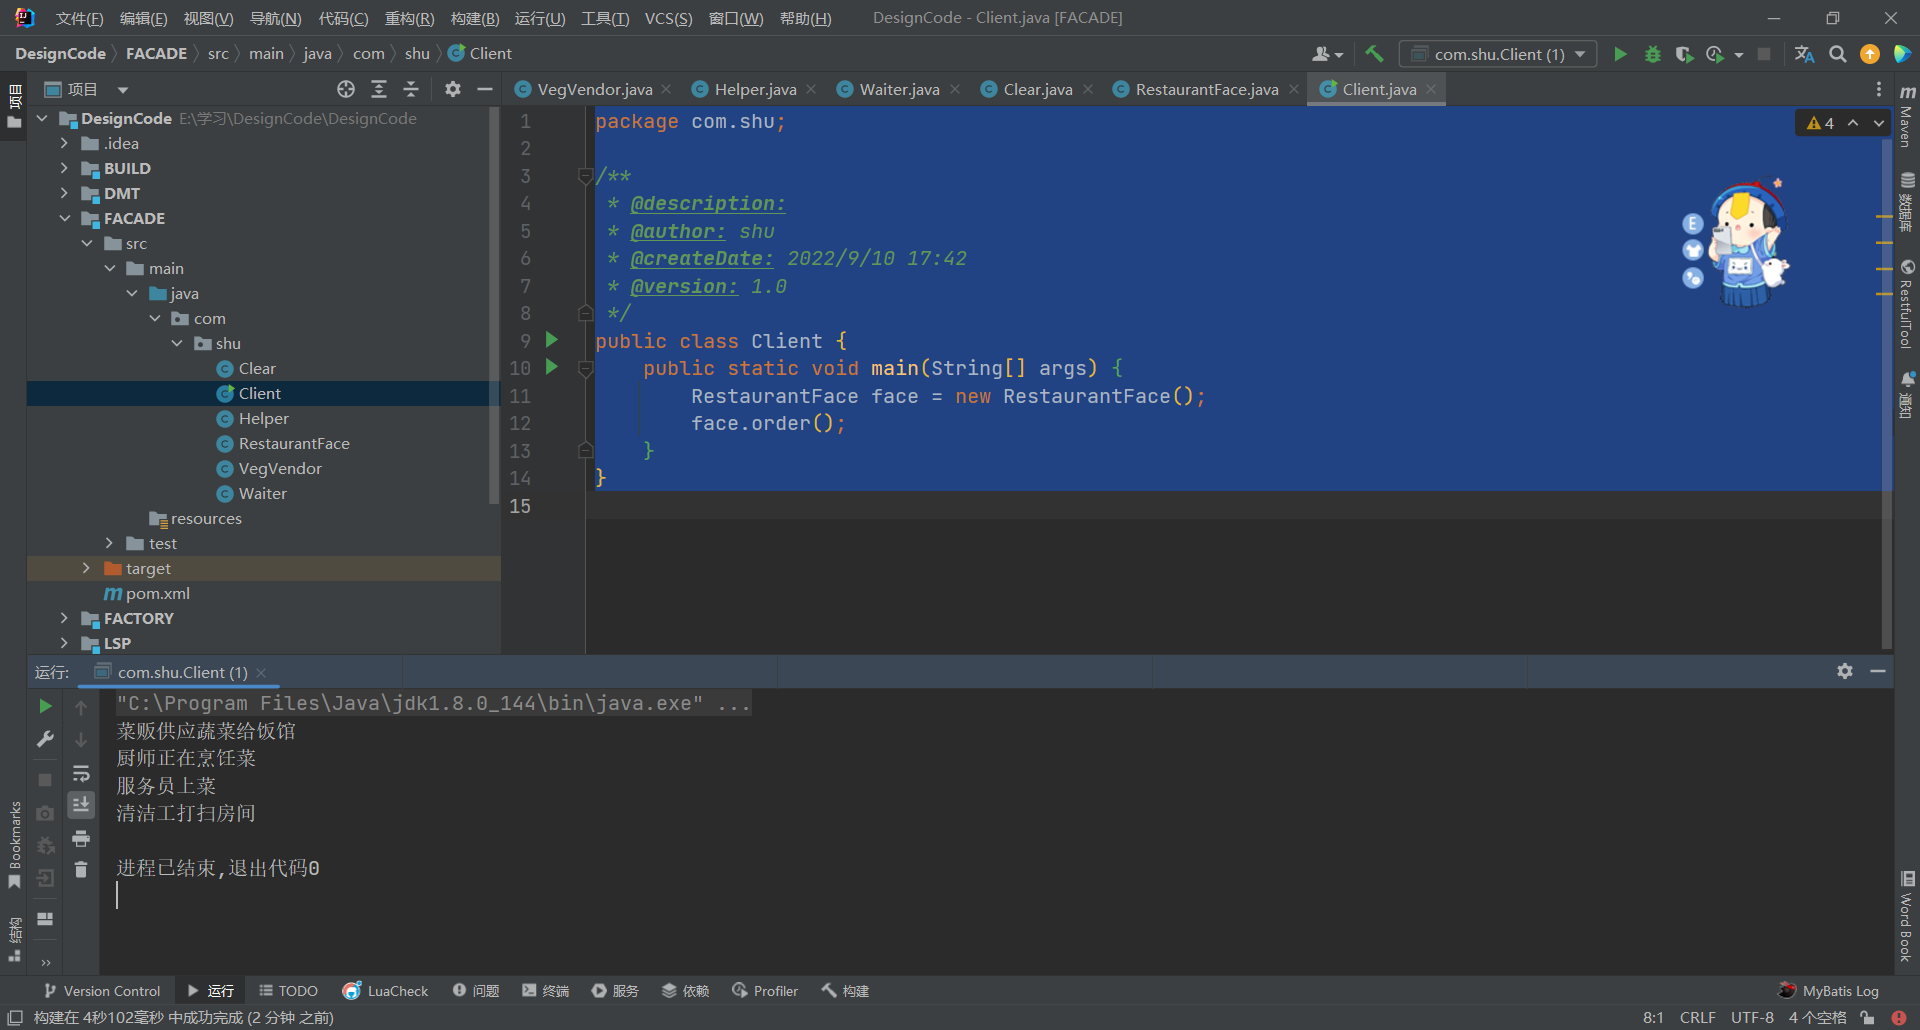
Task: Expand the .idea folder
Action: pos(64,143)
